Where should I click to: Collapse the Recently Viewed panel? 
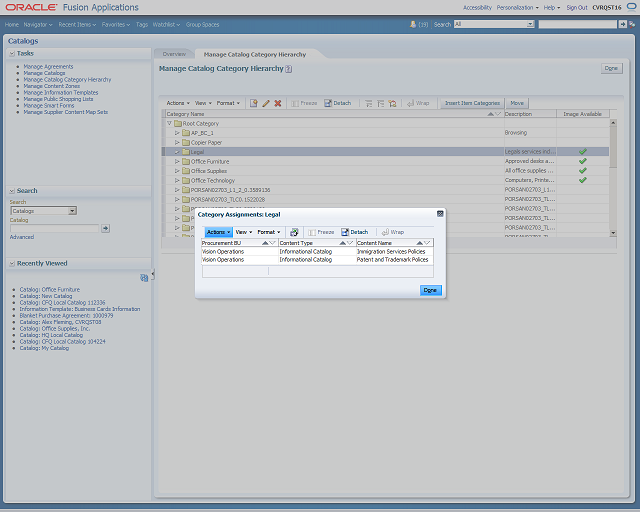[x=12, y=263]
